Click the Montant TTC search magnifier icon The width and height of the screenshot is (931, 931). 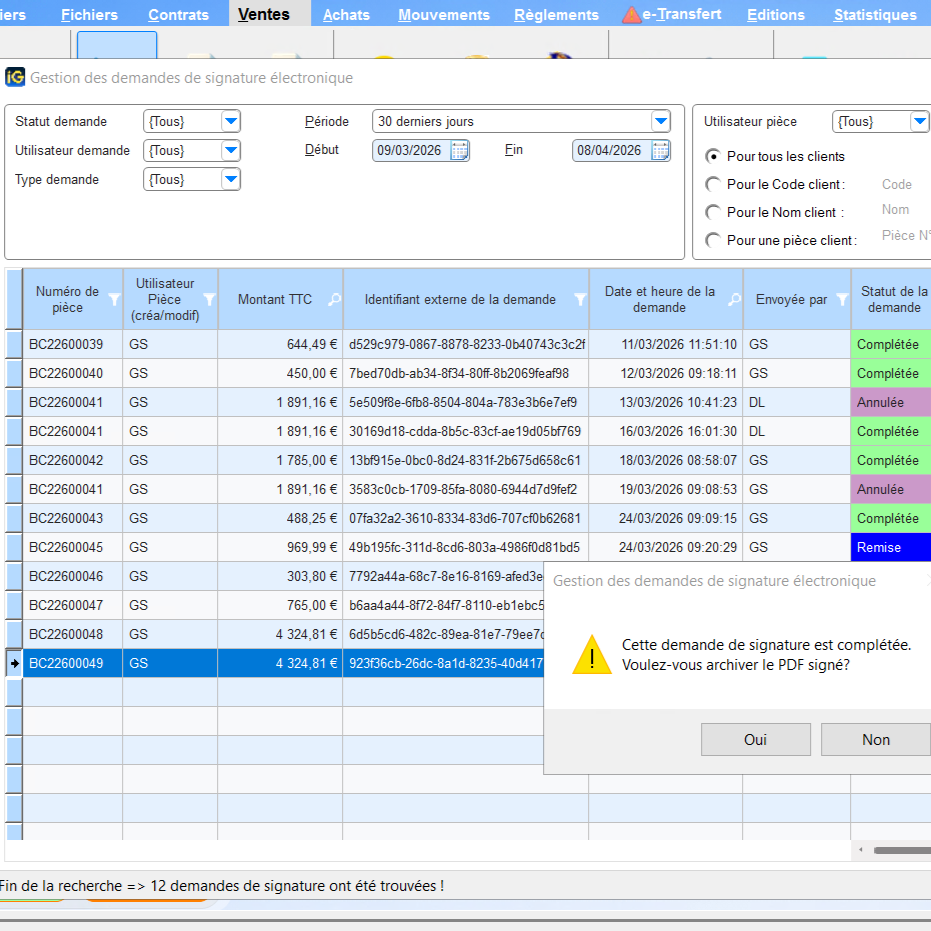tap(334, 299)
